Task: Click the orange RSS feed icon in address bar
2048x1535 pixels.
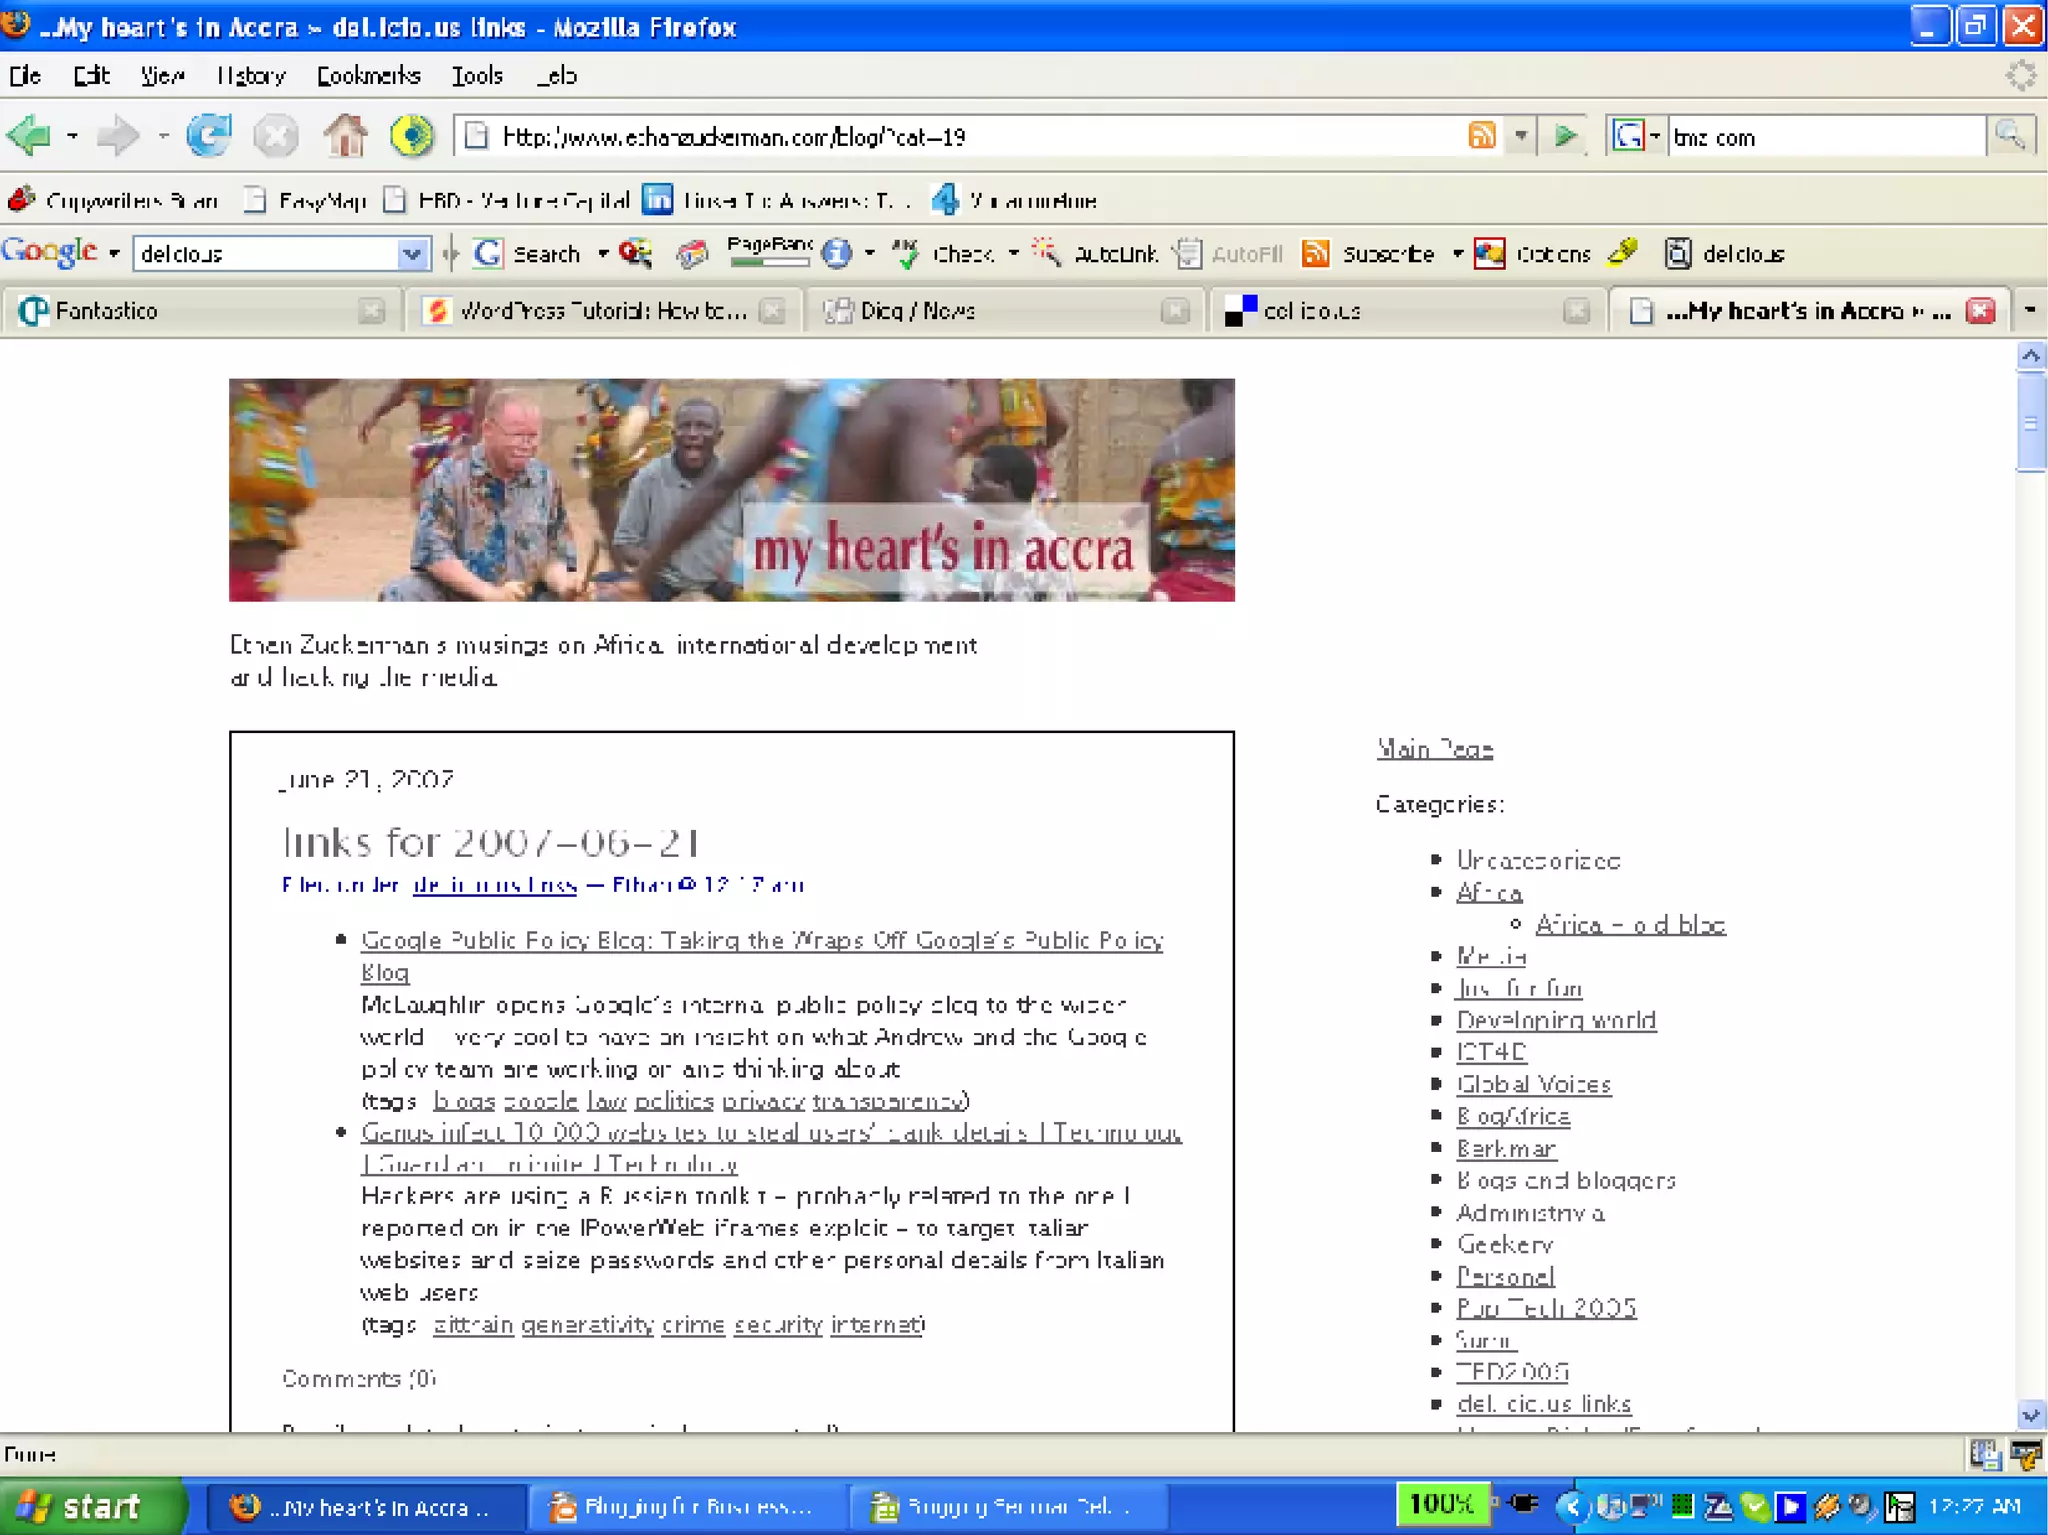Action: [1481, 136]
